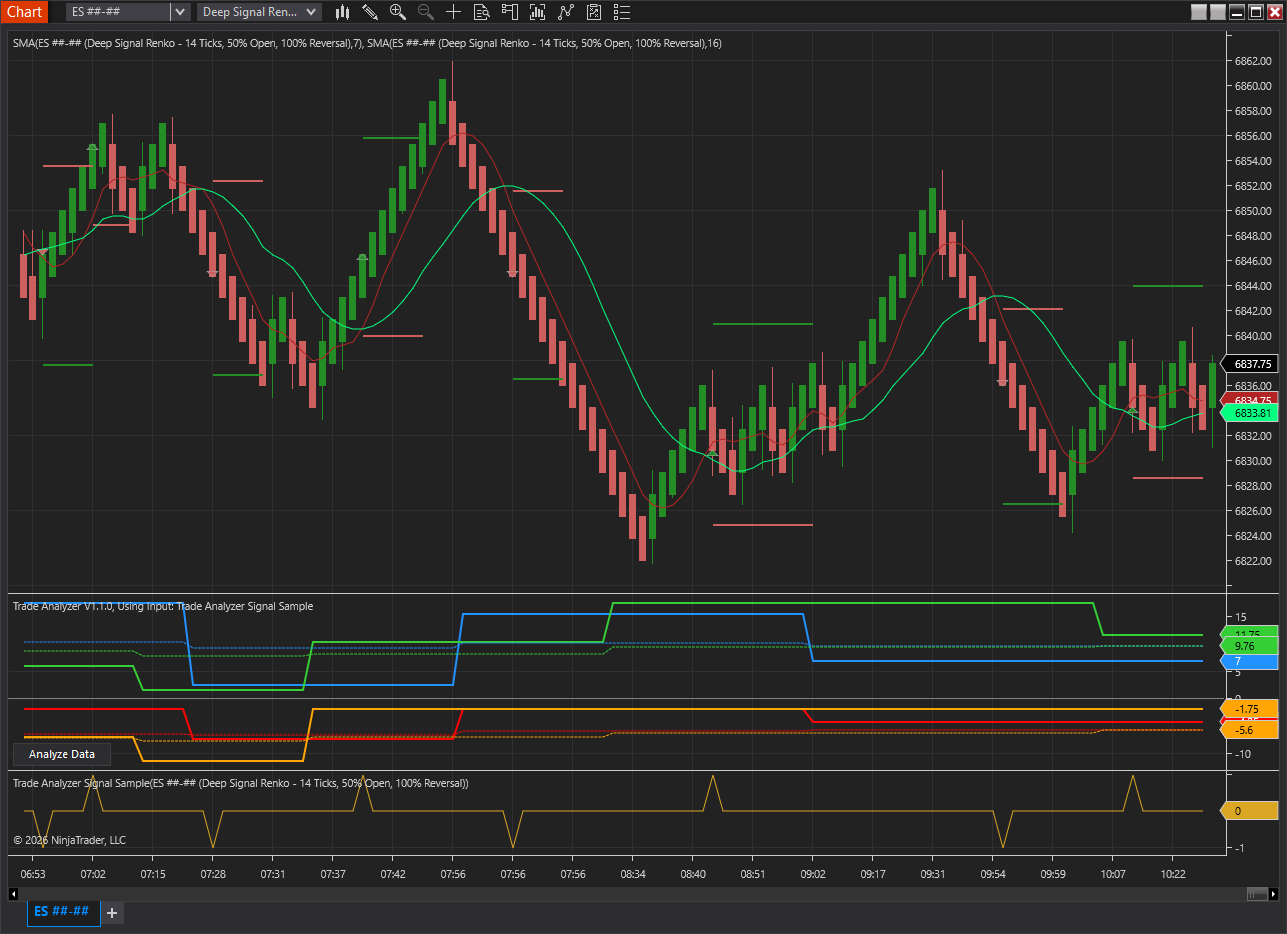Click the blue 7 value marker
Screen dimensions: 1287x934
click(x=1250, y=662)
